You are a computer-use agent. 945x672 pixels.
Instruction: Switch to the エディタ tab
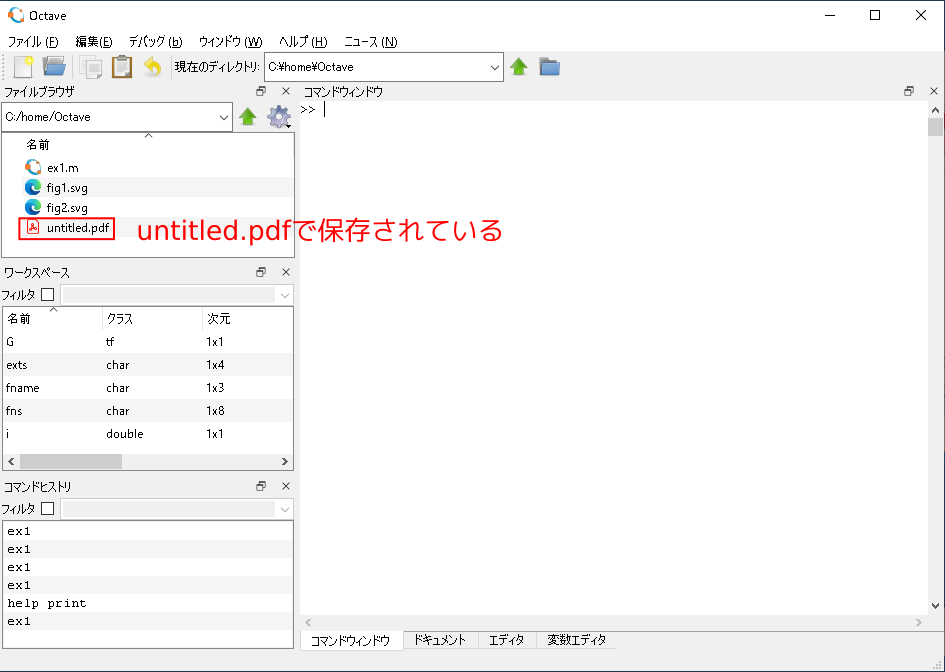[506, 640]
